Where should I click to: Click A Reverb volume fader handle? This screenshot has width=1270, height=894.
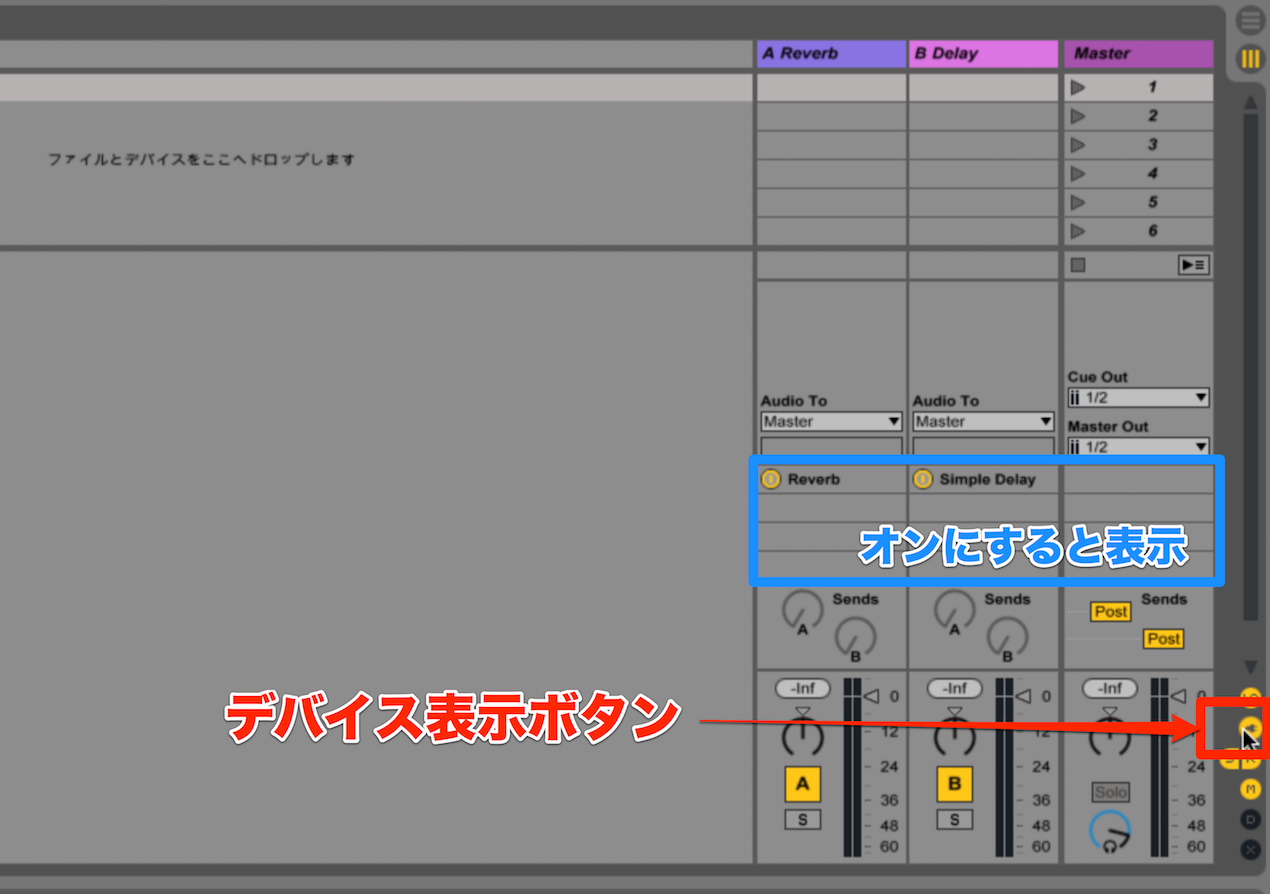[x=869, y=696]
